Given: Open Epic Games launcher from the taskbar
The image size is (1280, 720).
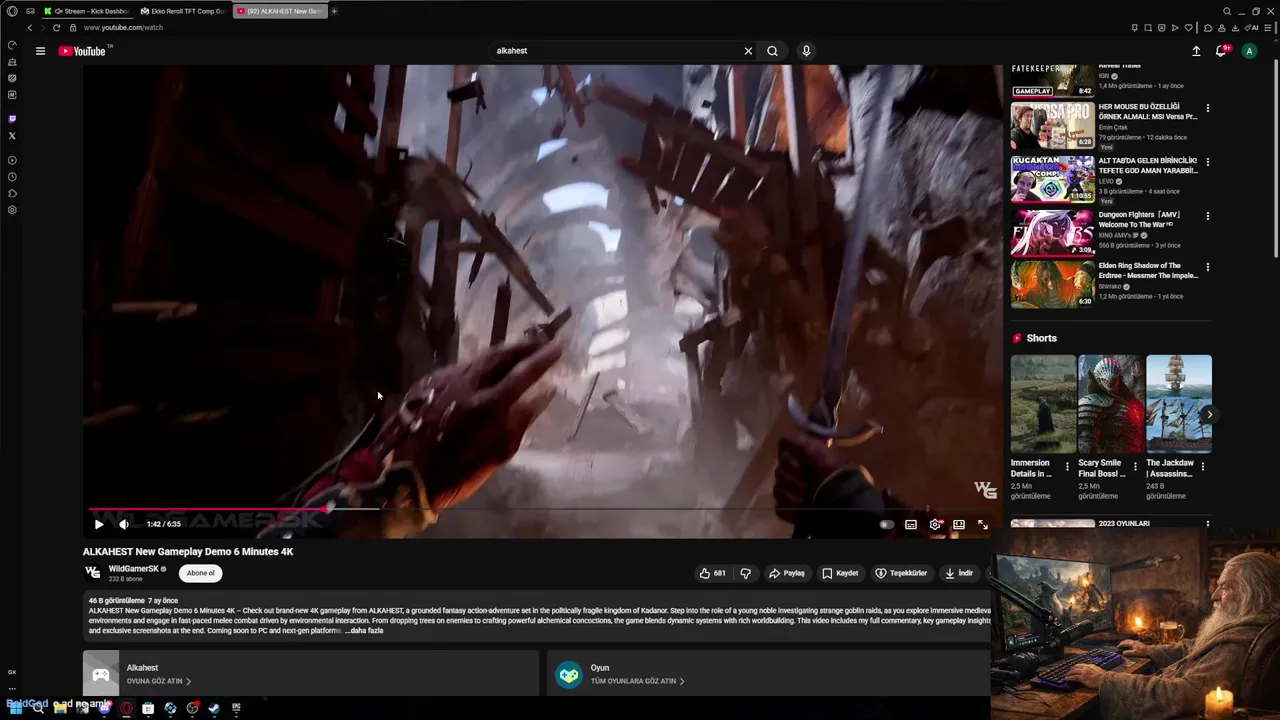Looking at the screenshot, I should click(x=236, y=708).
